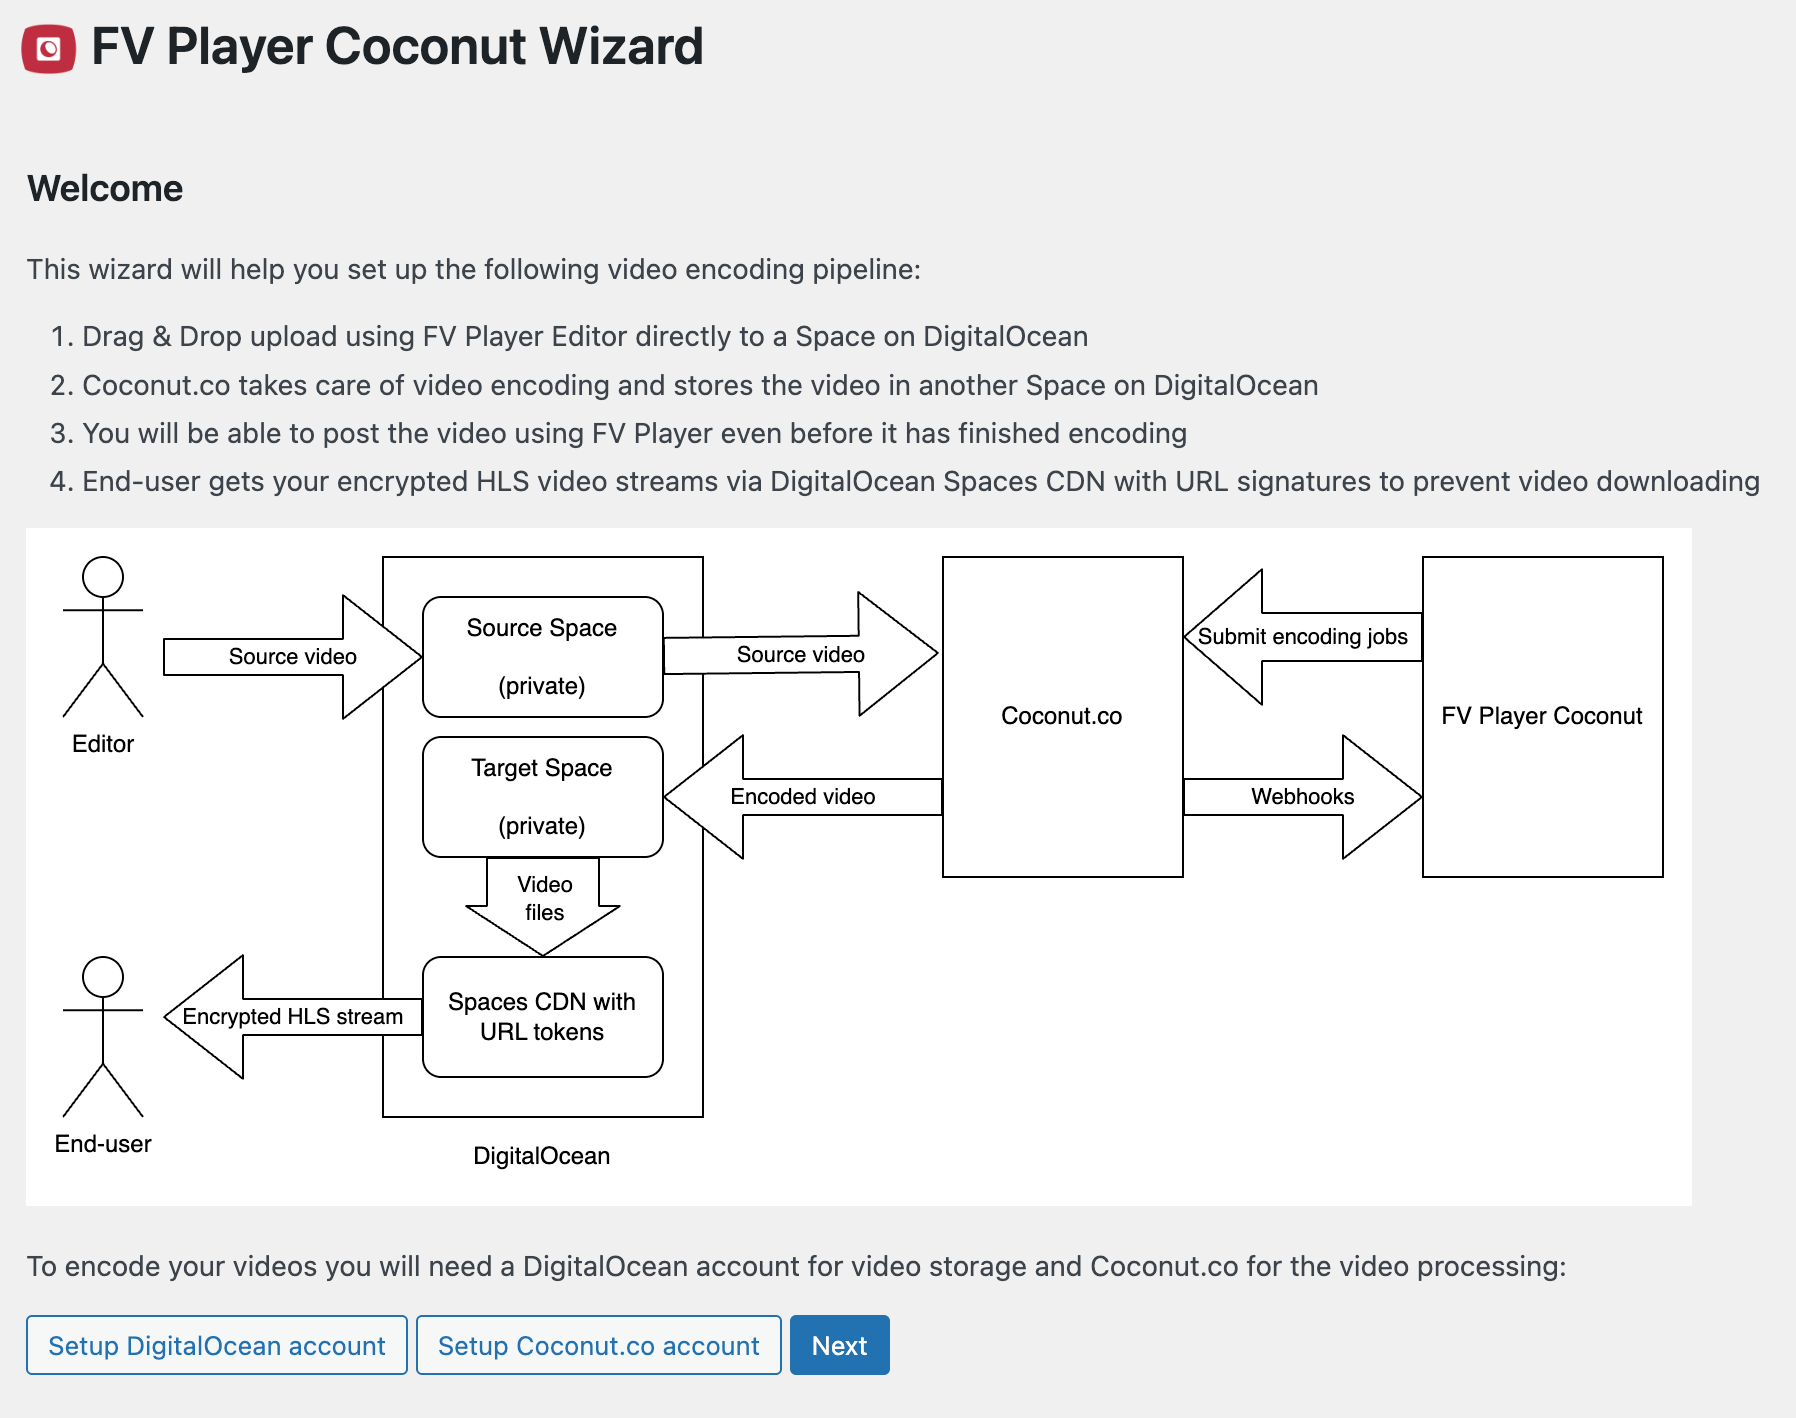Click the Target Space (private) box
Image resolution: width=1796 pixels, height=1418 pixels.
542,797
